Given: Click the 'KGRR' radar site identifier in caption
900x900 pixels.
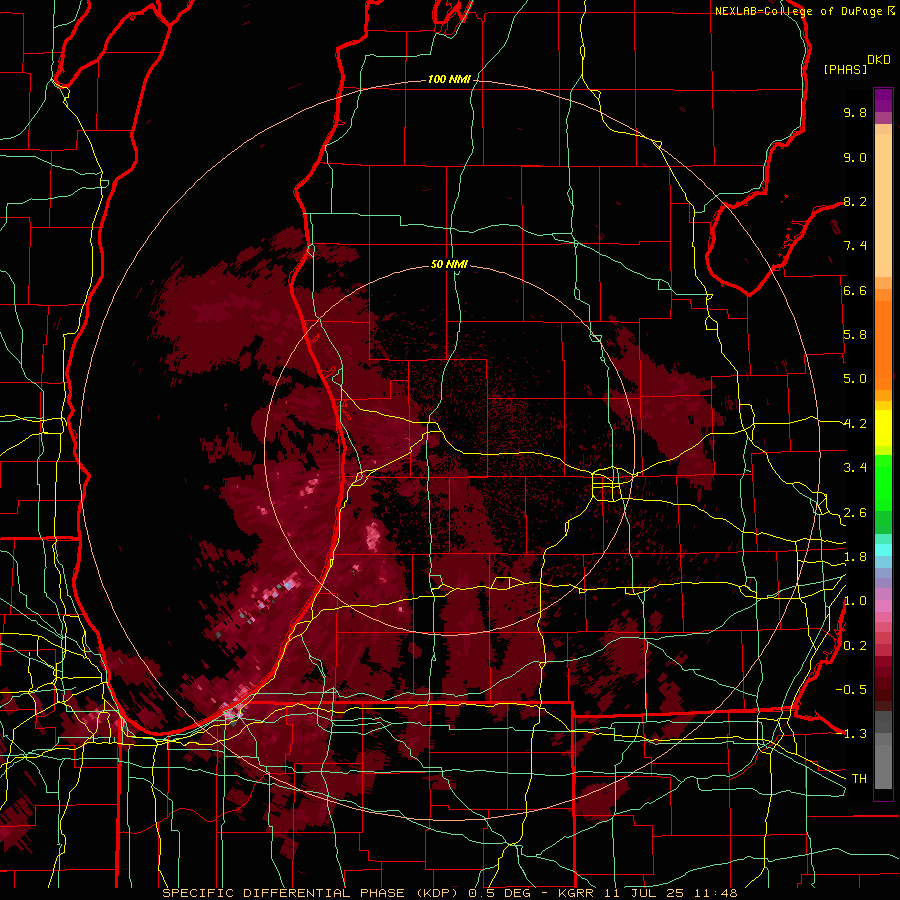Looking at the screenshot, I should 577,893.
